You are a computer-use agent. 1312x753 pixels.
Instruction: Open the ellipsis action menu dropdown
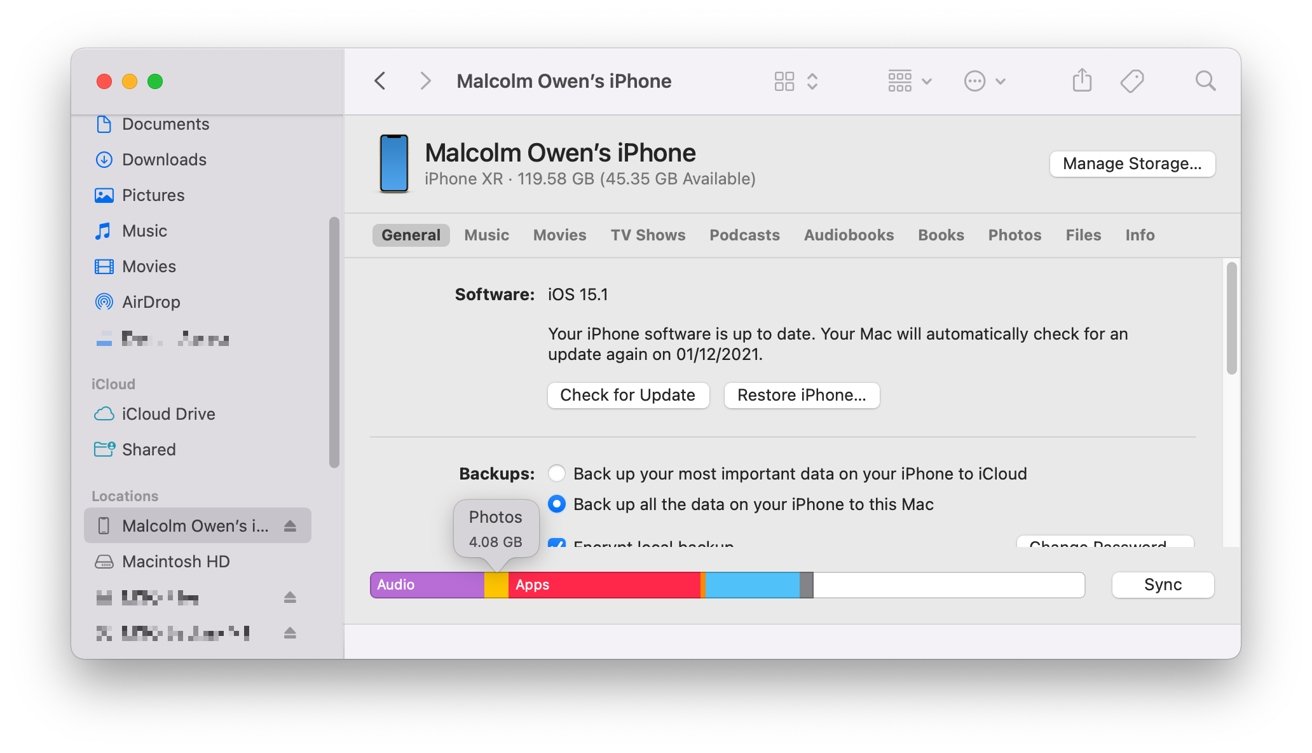(x=984, y=81)
